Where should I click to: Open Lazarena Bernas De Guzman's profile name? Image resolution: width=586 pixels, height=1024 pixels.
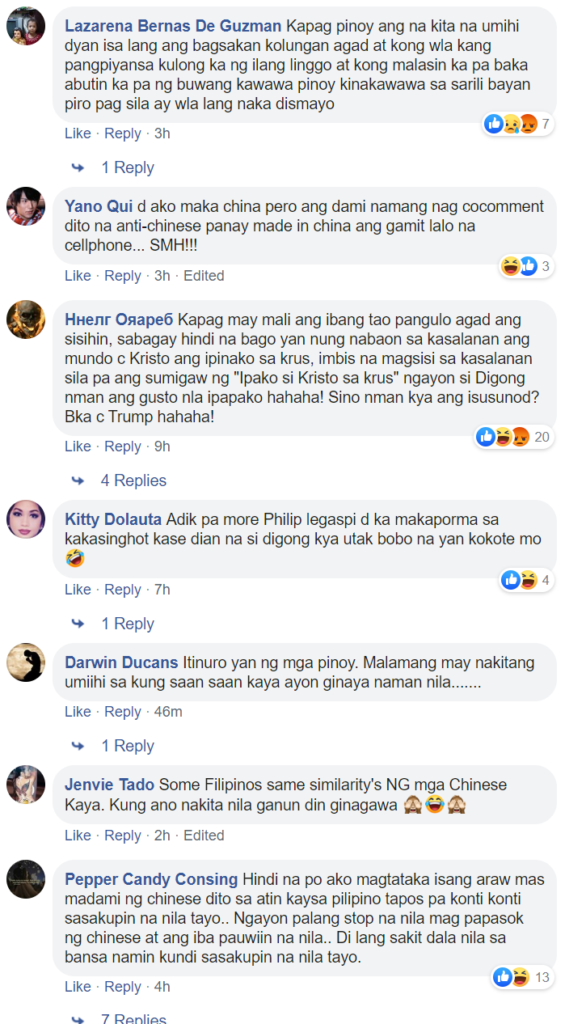173,26
